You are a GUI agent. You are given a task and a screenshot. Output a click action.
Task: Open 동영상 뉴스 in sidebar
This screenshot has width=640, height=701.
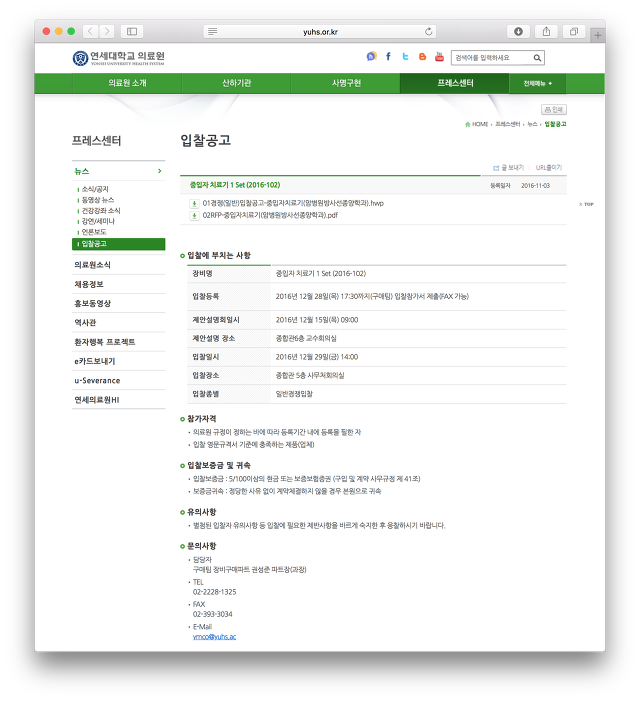coord(97,200)
